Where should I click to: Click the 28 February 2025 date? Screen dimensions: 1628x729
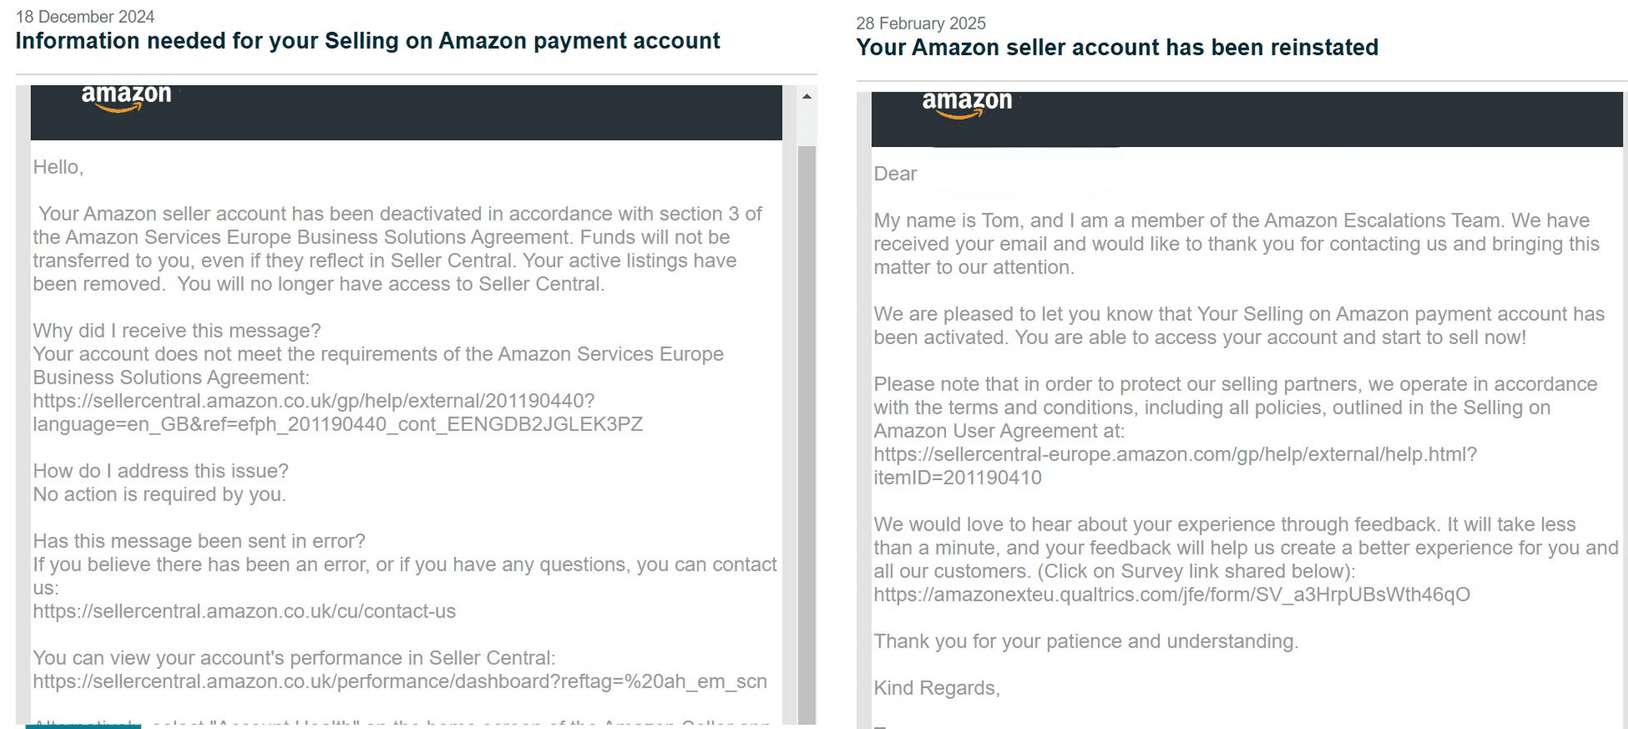pos(921,24)
